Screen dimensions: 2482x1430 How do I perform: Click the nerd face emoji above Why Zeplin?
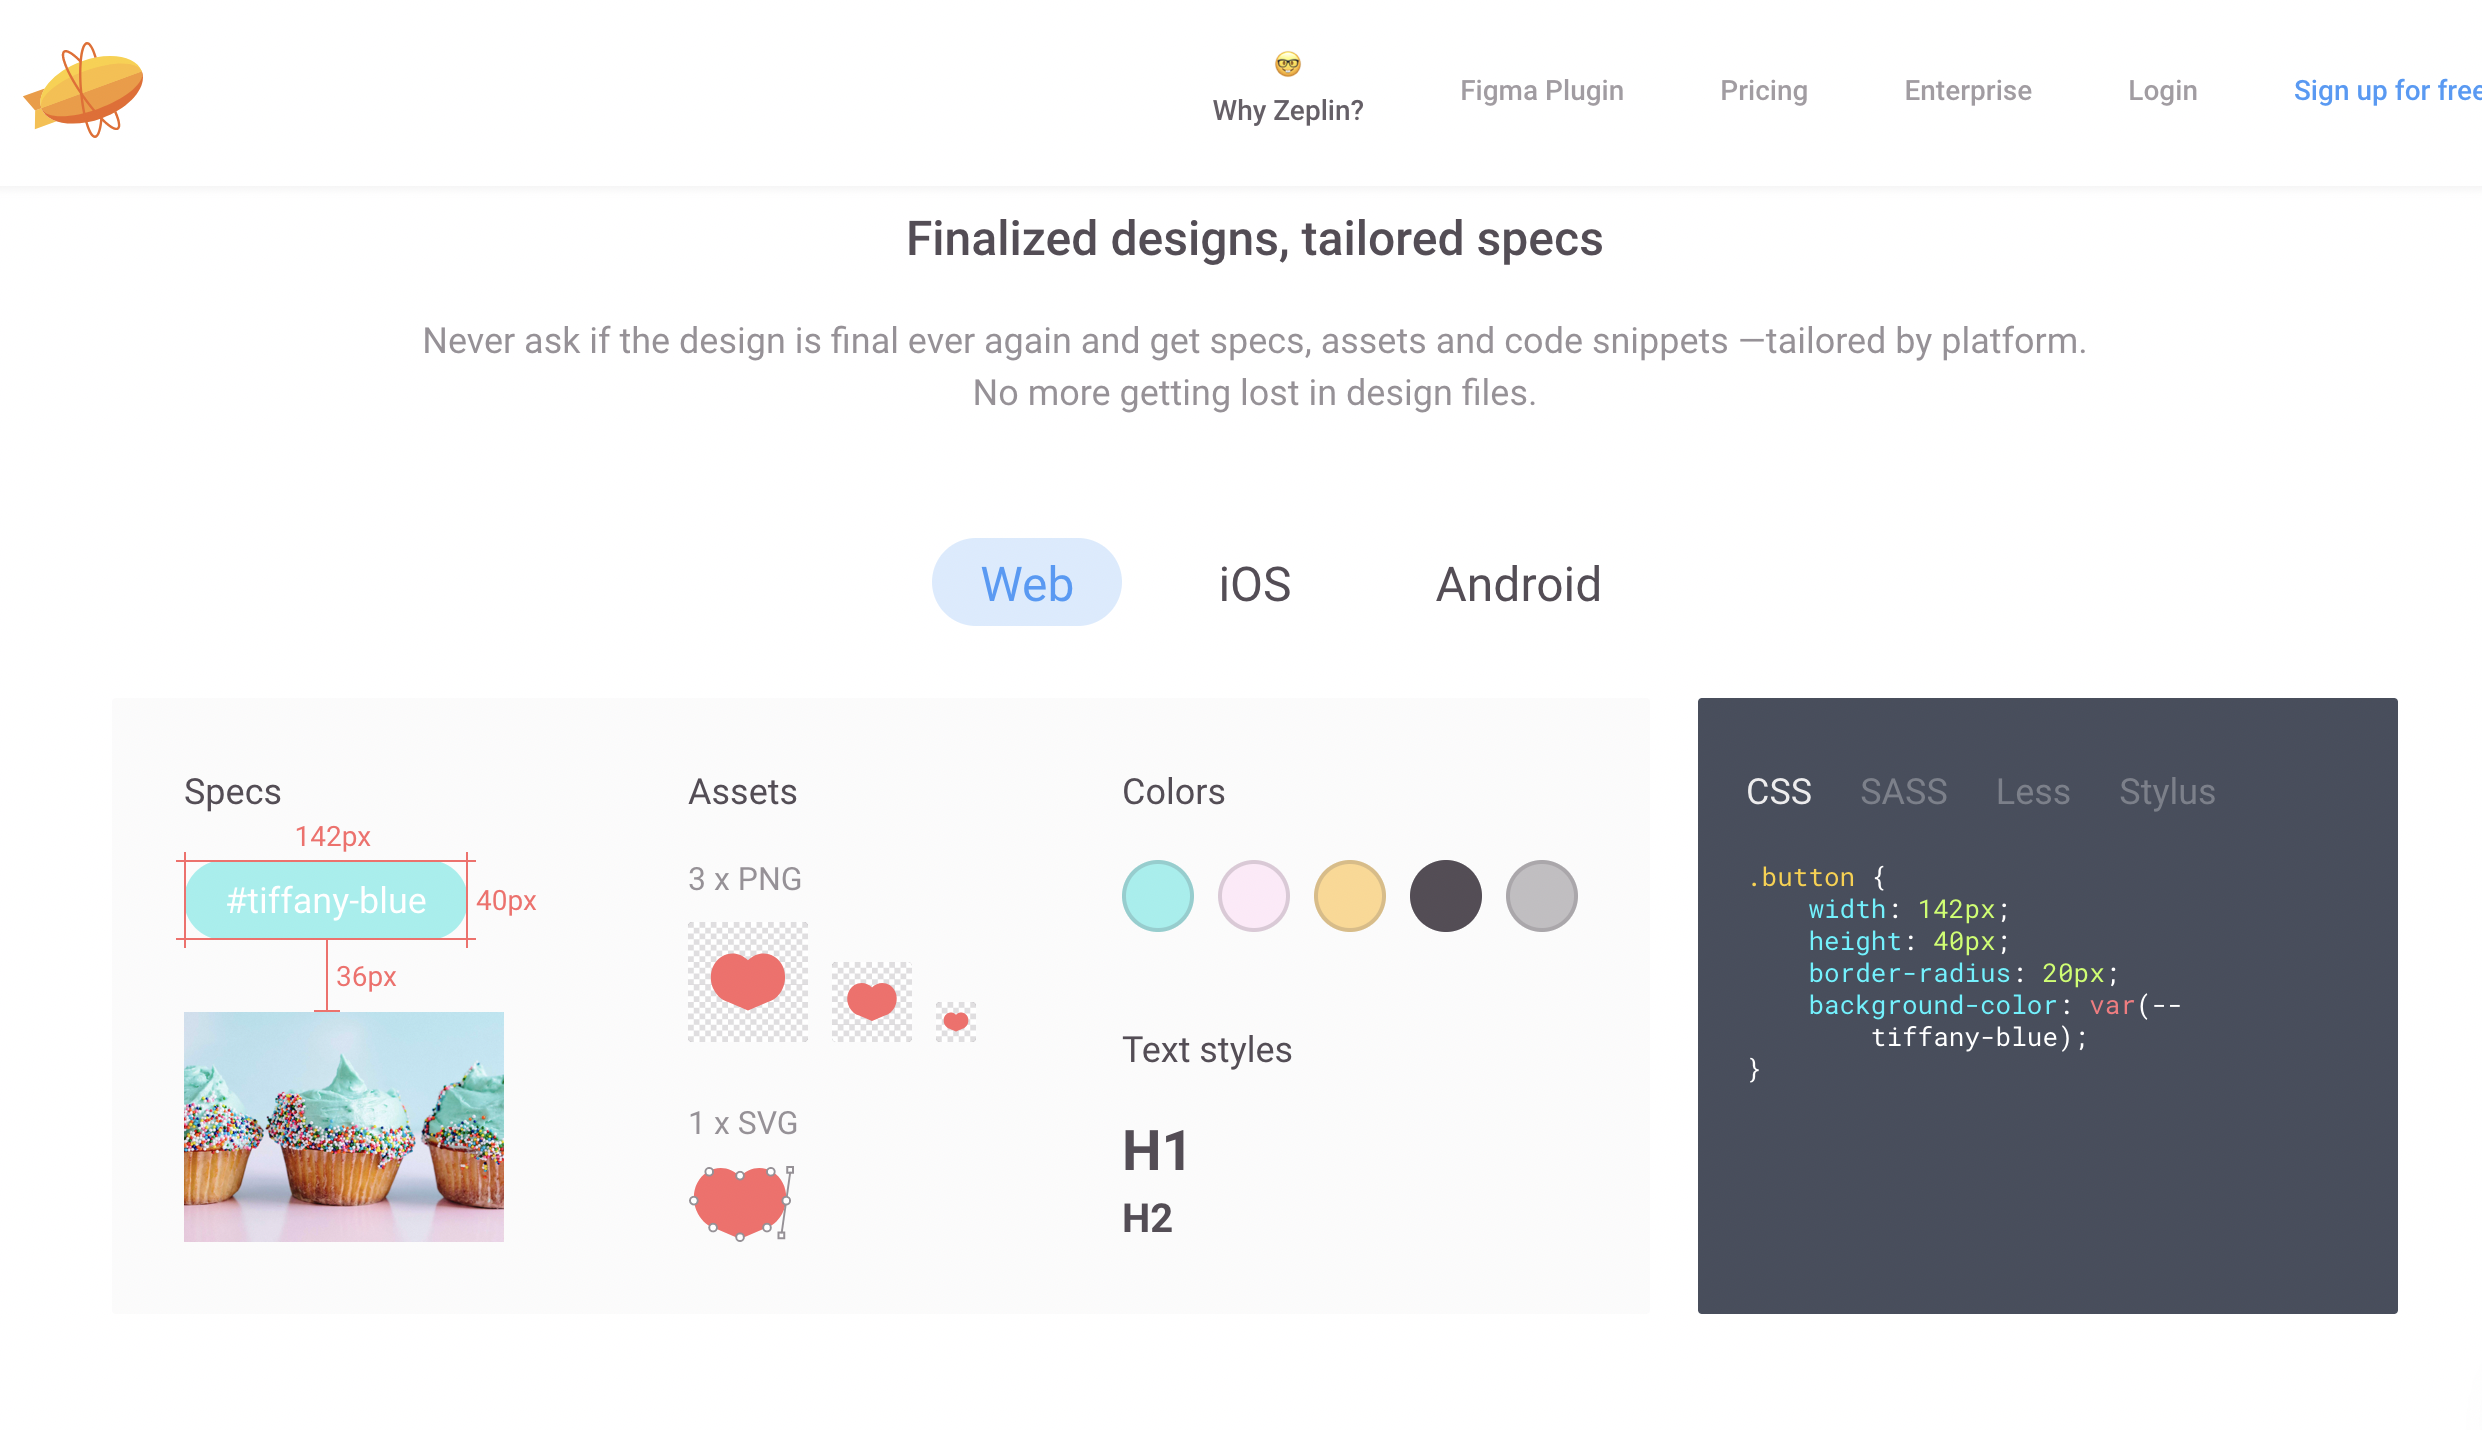1288,64
